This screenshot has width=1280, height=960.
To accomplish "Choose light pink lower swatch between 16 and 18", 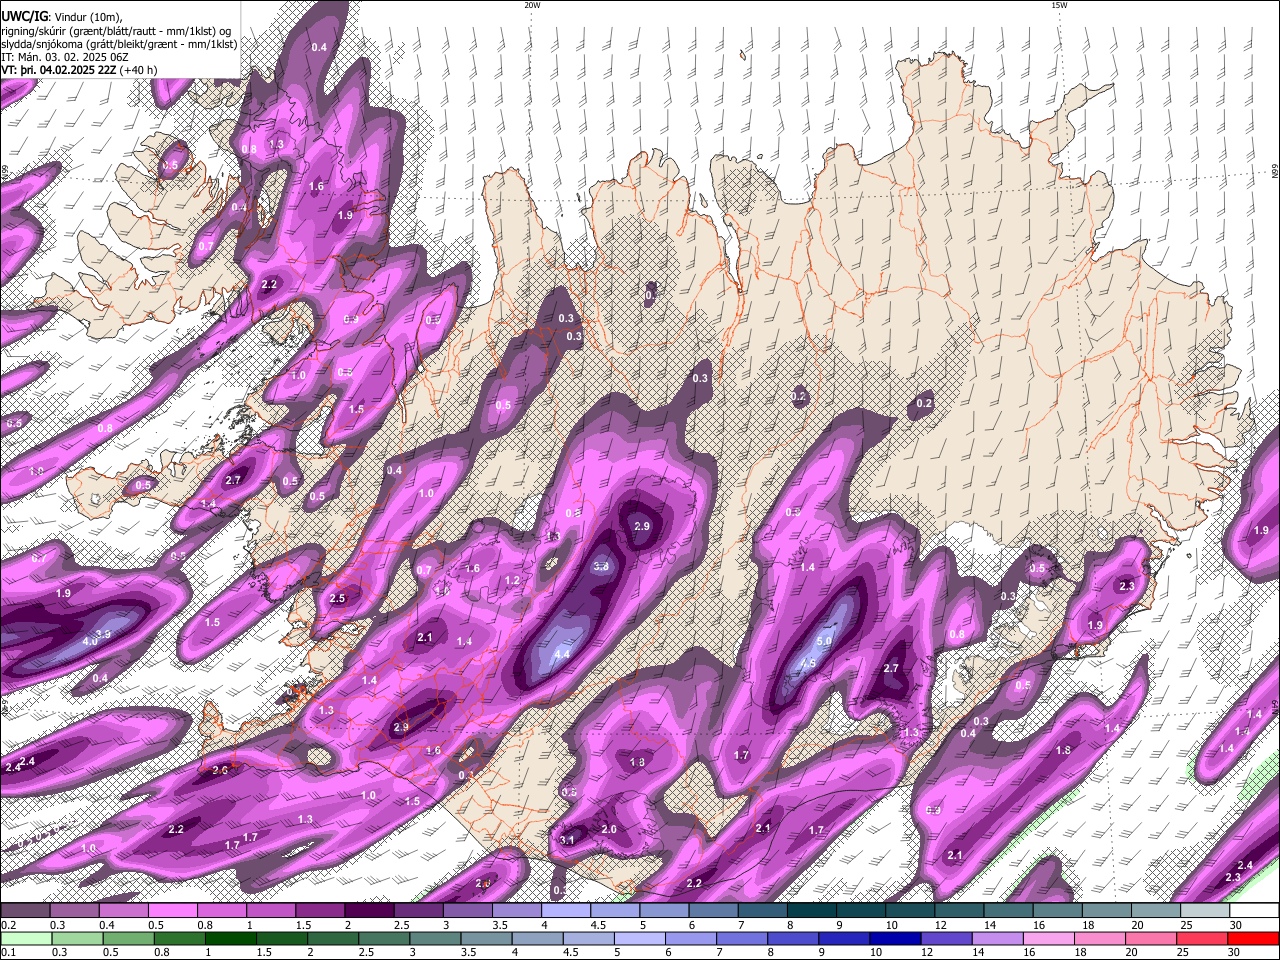I will click(x=1048, y=938).
